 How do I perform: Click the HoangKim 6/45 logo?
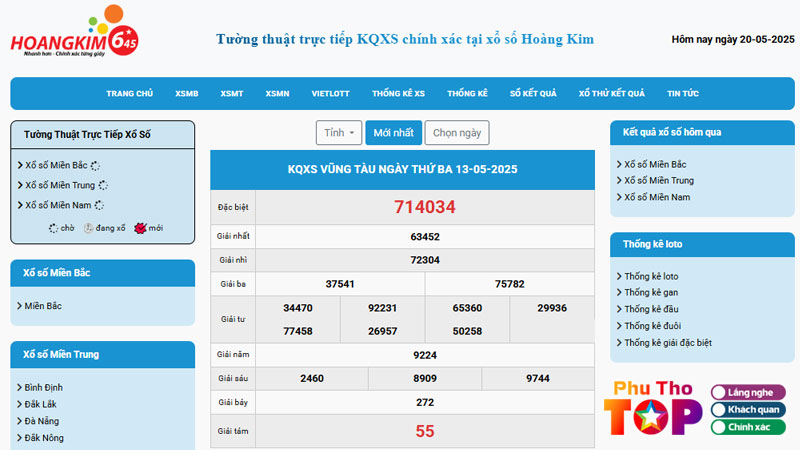pyautogui.click(x=74, y=32)
